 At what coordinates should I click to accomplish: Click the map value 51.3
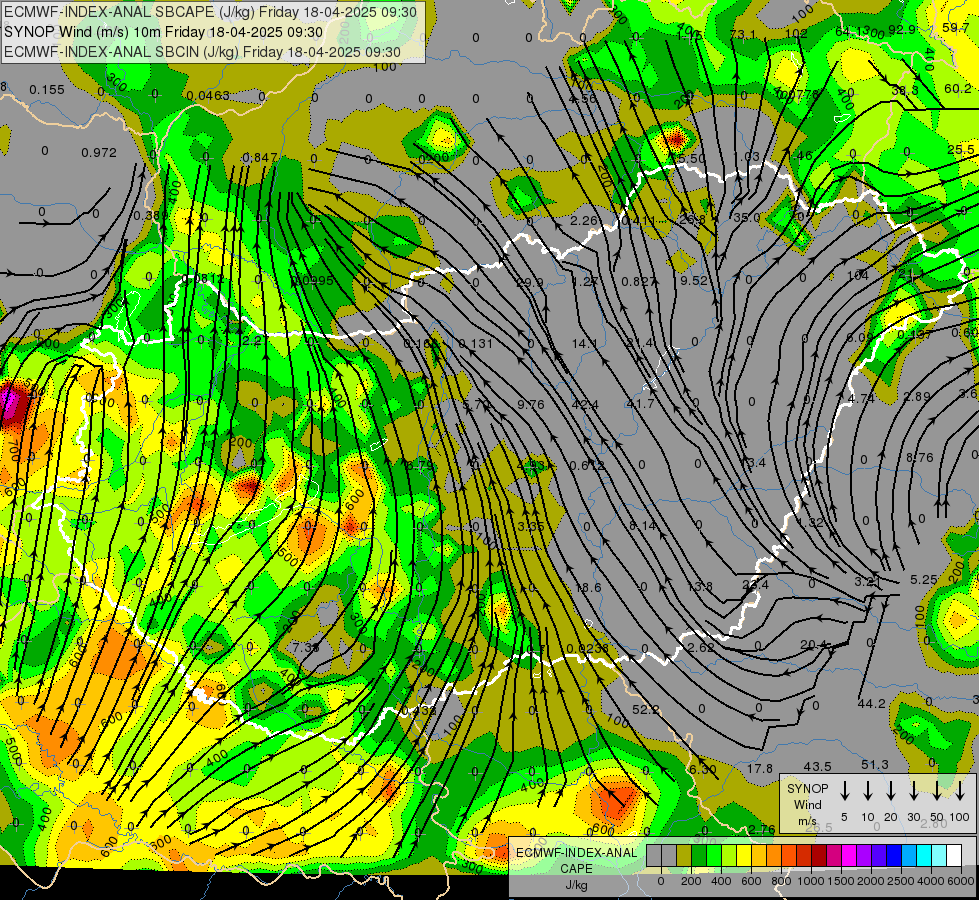click(x=875, y=764)
